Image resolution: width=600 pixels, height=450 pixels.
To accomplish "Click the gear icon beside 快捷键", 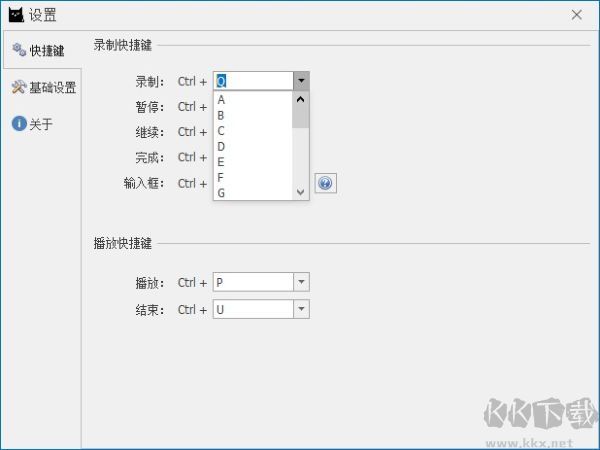I will pyautogui.click(x=18, y=50).
